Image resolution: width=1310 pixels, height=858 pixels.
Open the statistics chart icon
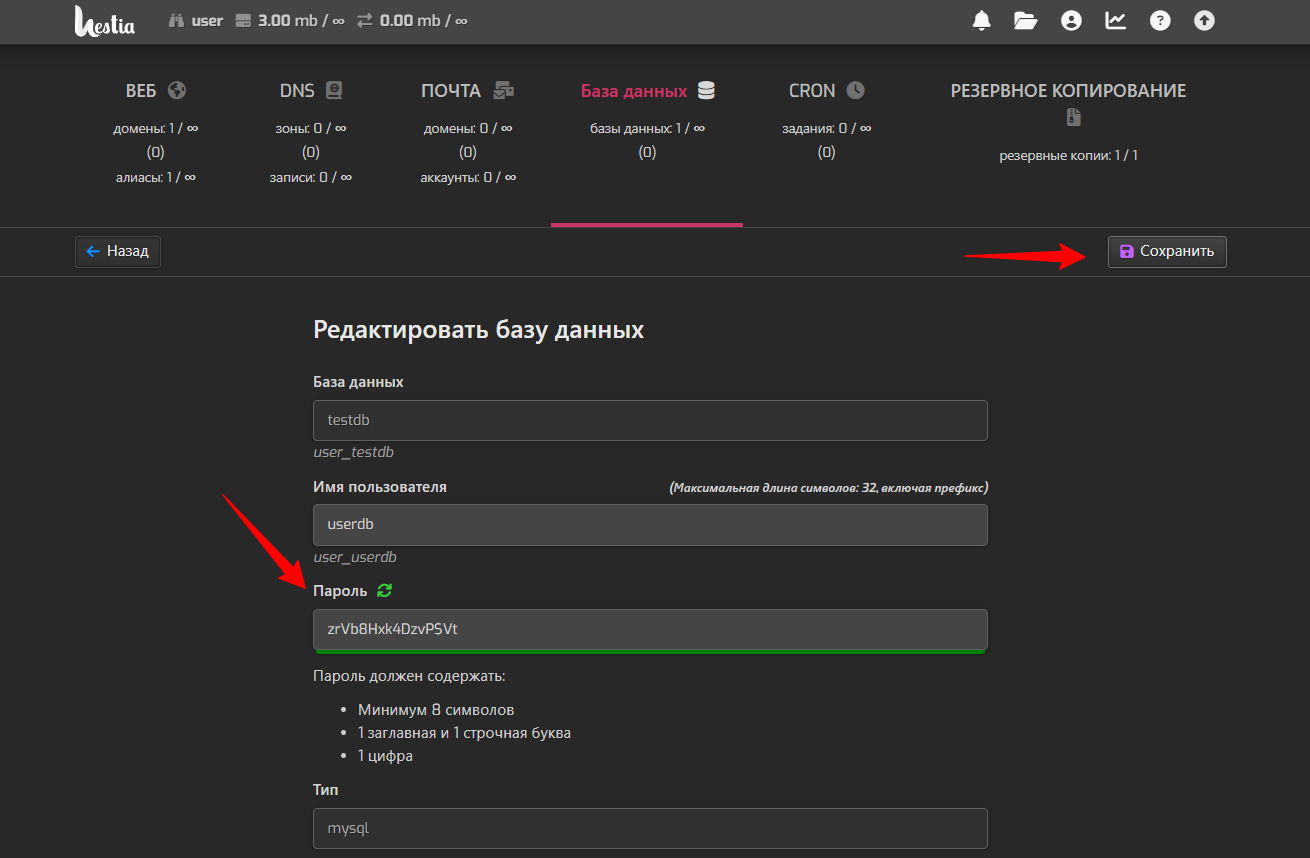point(1115,20)
